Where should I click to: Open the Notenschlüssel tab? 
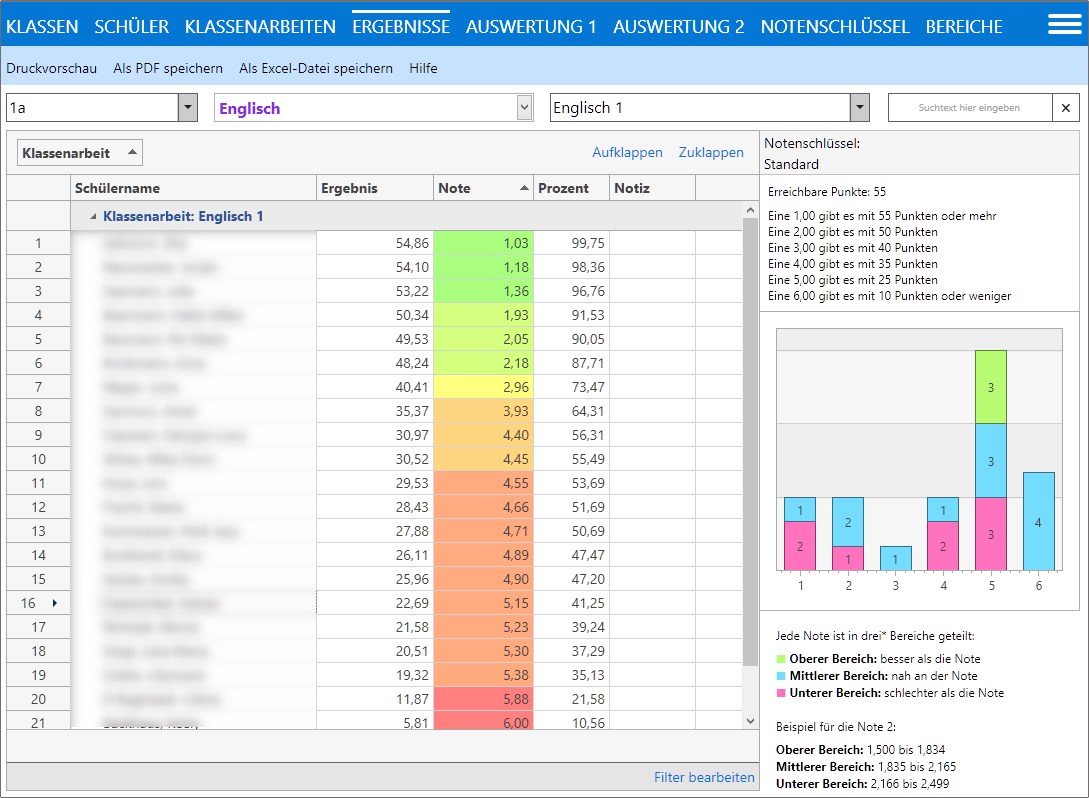pyautogui.click(x=834, y=27)
